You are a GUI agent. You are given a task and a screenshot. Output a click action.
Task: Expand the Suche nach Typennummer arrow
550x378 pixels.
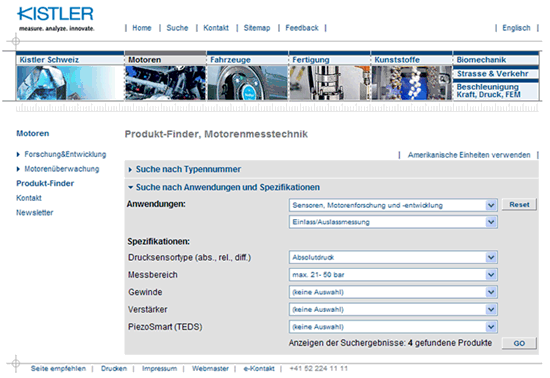[x=130, y=170]
